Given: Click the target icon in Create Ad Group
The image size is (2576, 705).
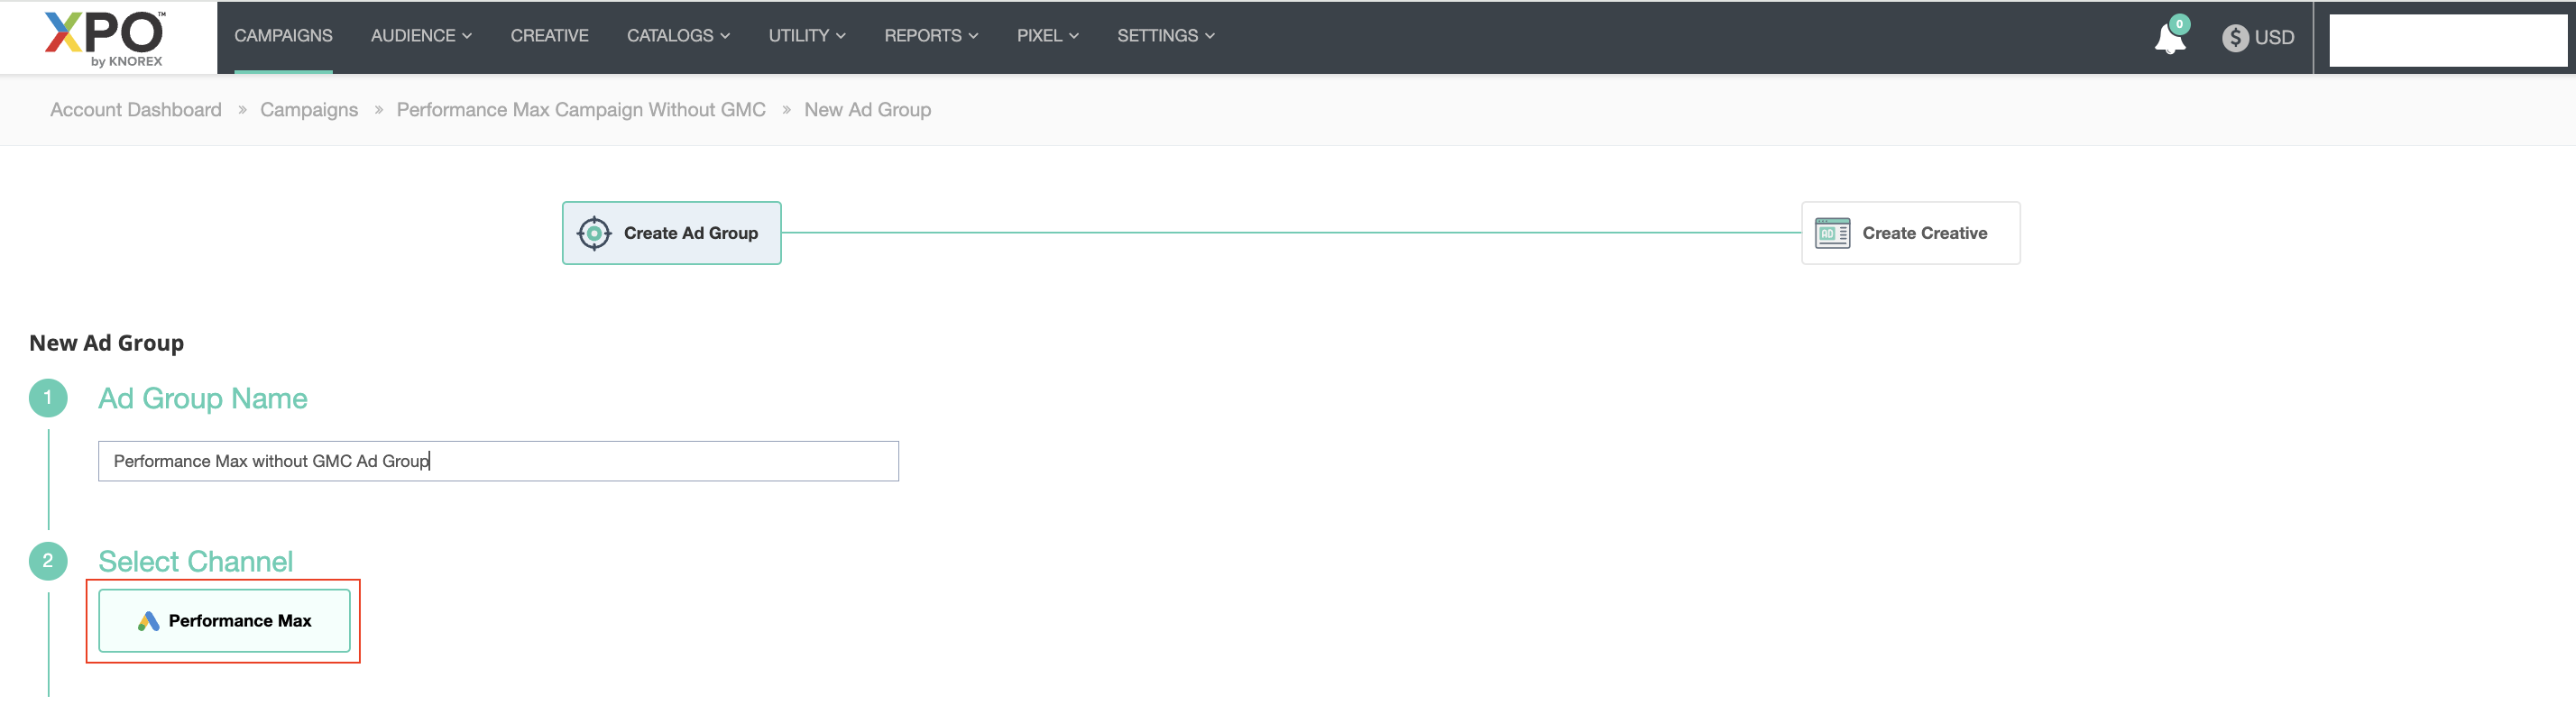Looking at the screenshot, I should tap(594, 233).
